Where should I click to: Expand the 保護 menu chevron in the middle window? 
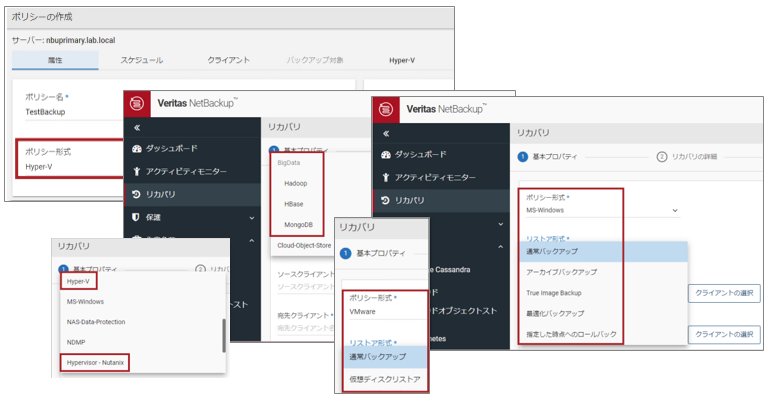point(252,218)
